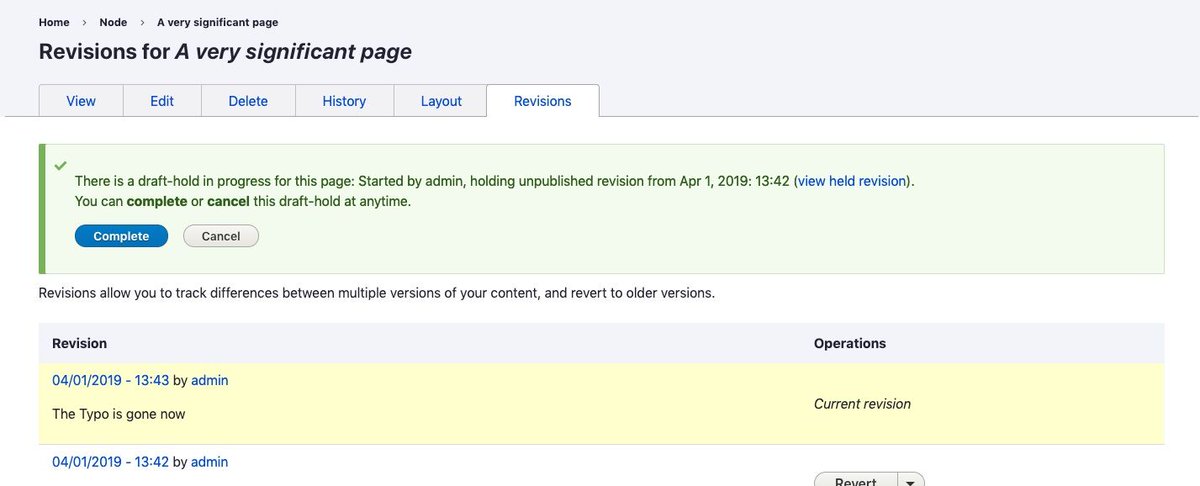Open the Home breadcrumb link
Viewport: 1200px width, 486px height.
pos(54,22)
